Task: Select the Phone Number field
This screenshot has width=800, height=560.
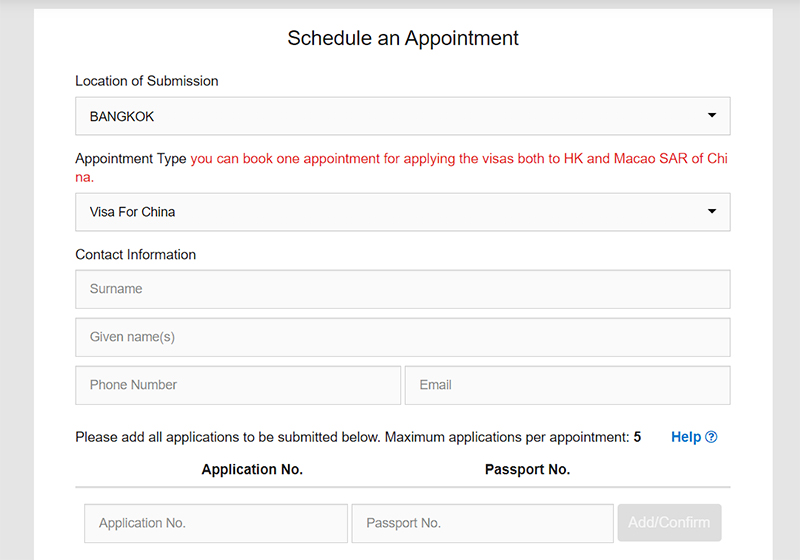Action: click(238, 385)
